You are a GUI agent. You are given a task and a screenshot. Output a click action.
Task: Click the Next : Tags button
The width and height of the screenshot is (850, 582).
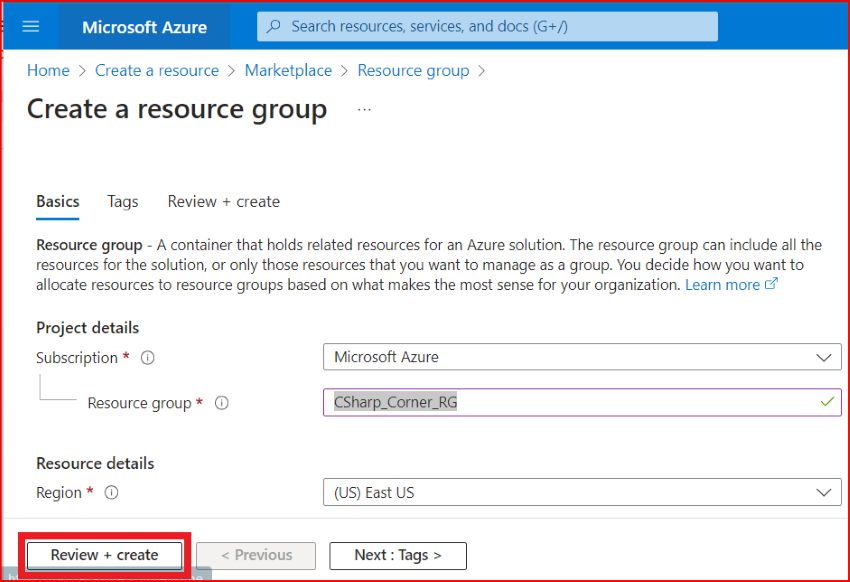click(398, 555)
